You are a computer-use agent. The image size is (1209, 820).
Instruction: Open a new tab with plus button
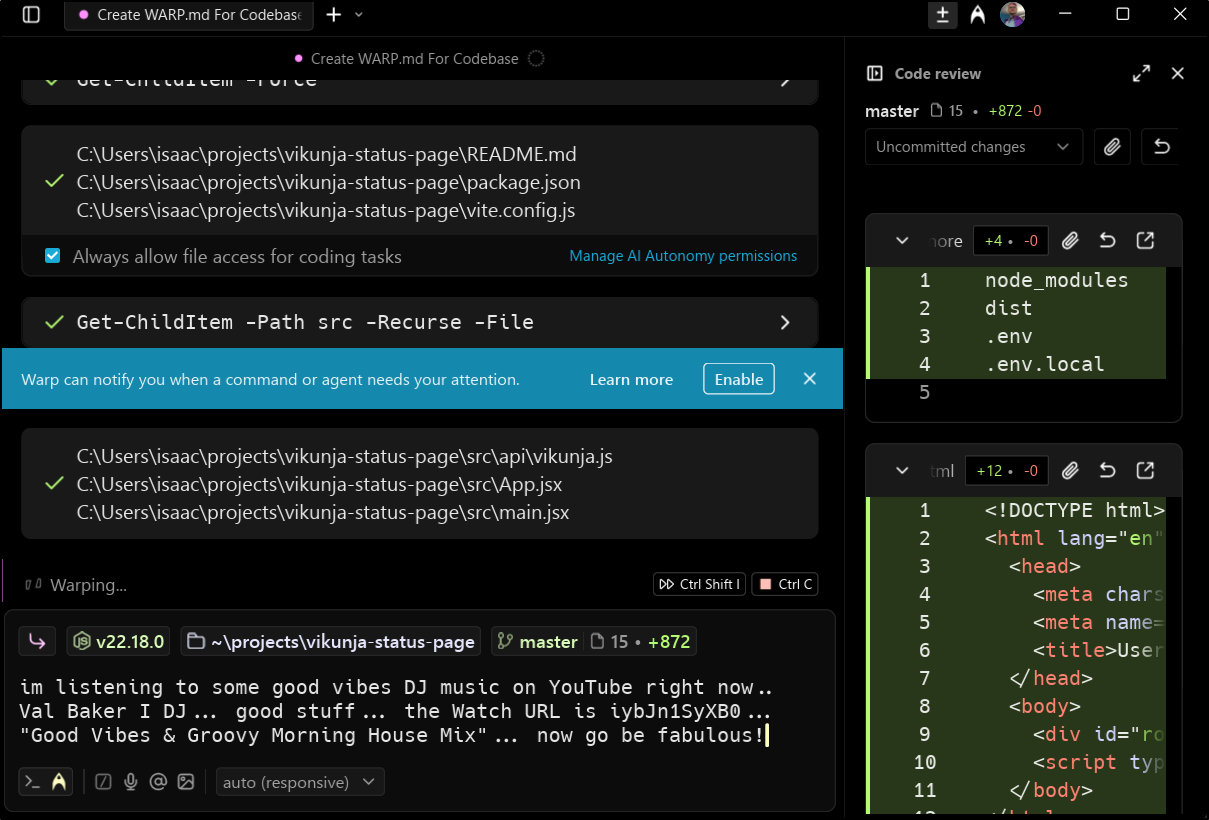pos(334,15)
